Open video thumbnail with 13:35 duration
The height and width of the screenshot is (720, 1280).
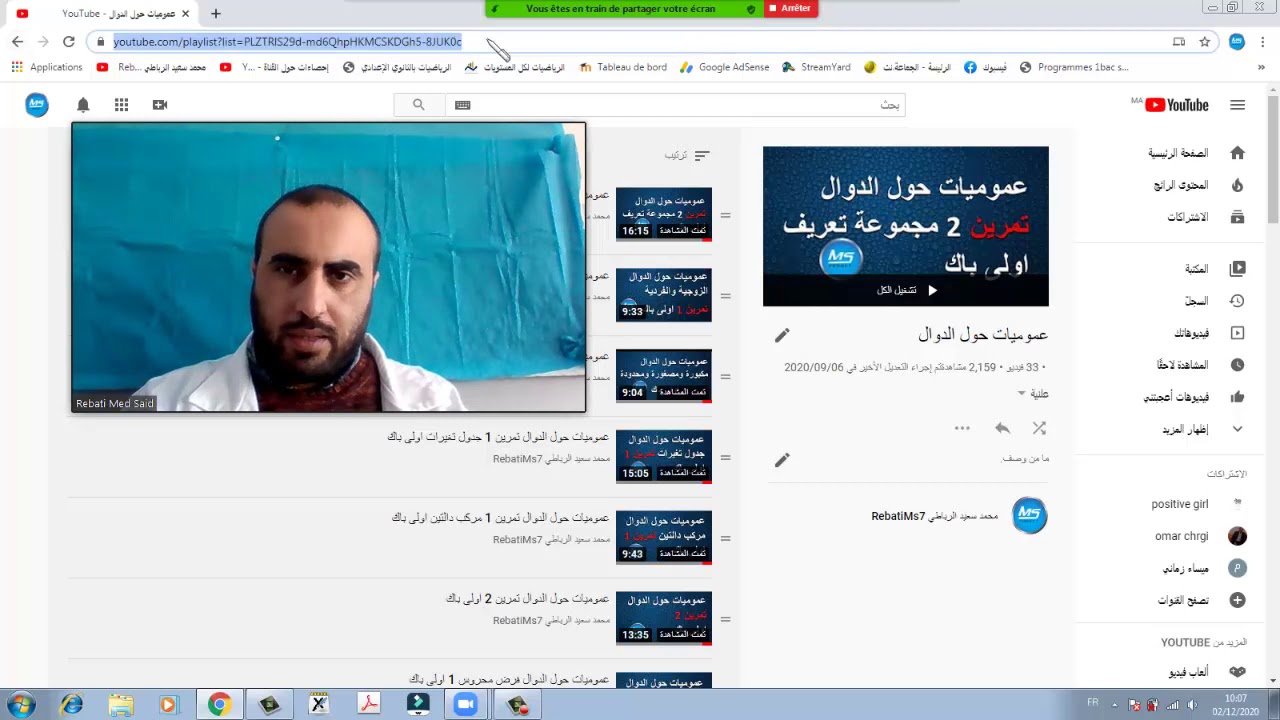tap(664, 619)
